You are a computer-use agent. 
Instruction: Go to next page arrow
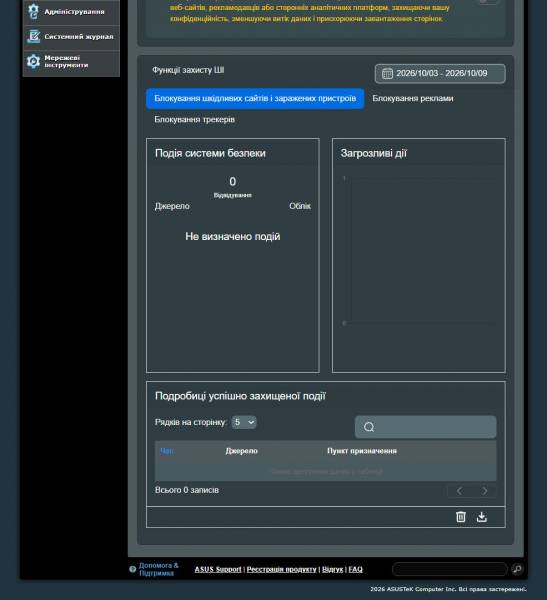484,491
